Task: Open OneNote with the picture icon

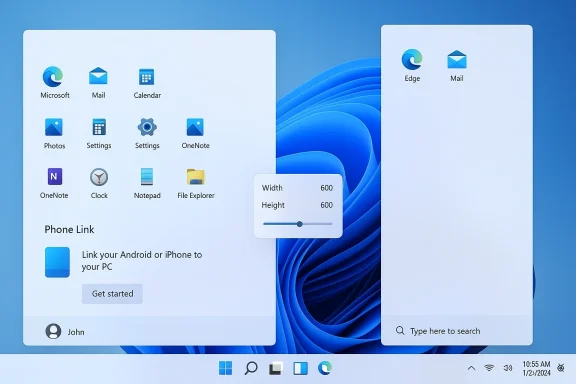Action: (195, 133)
